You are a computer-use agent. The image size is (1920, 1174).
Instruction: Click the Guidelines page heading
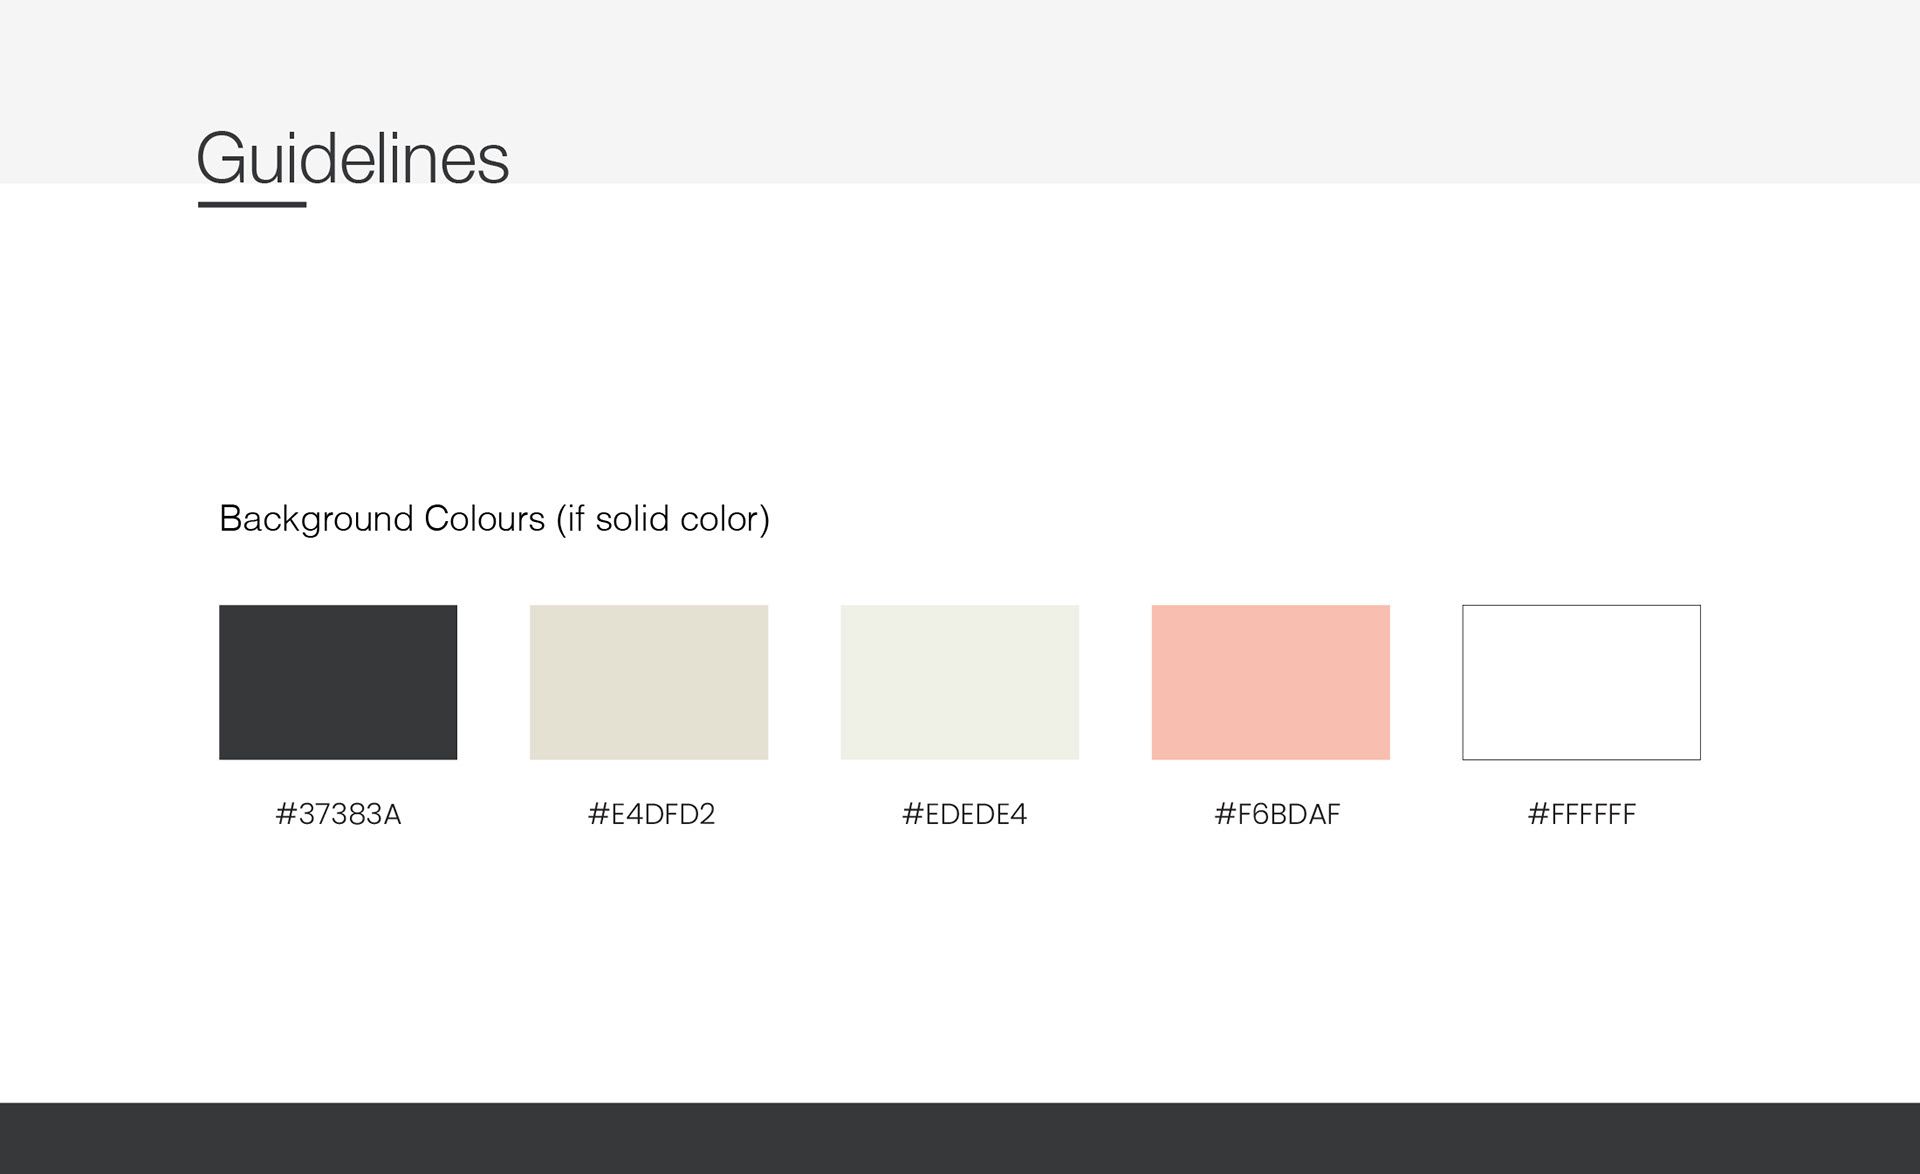tap(352, 158)
